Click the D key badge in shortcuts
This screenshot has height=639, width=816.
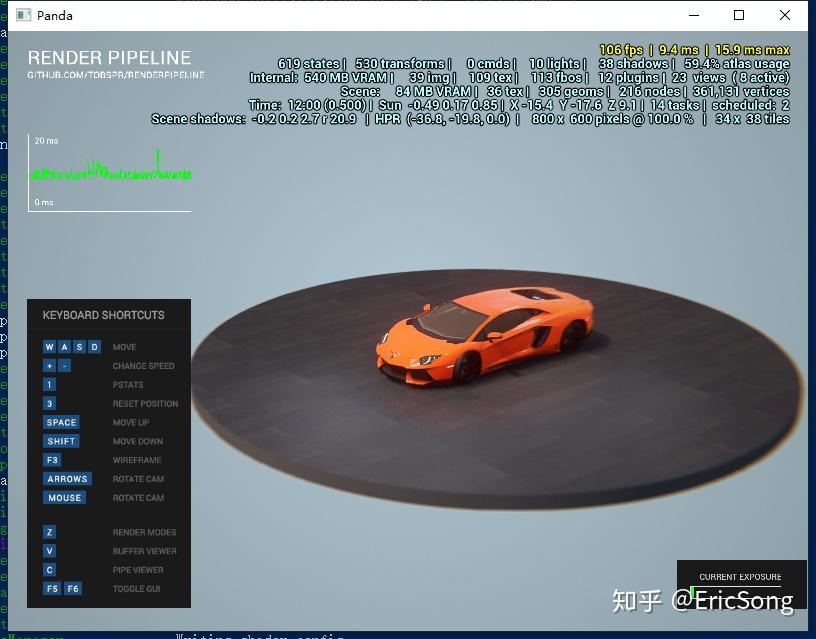94,347
